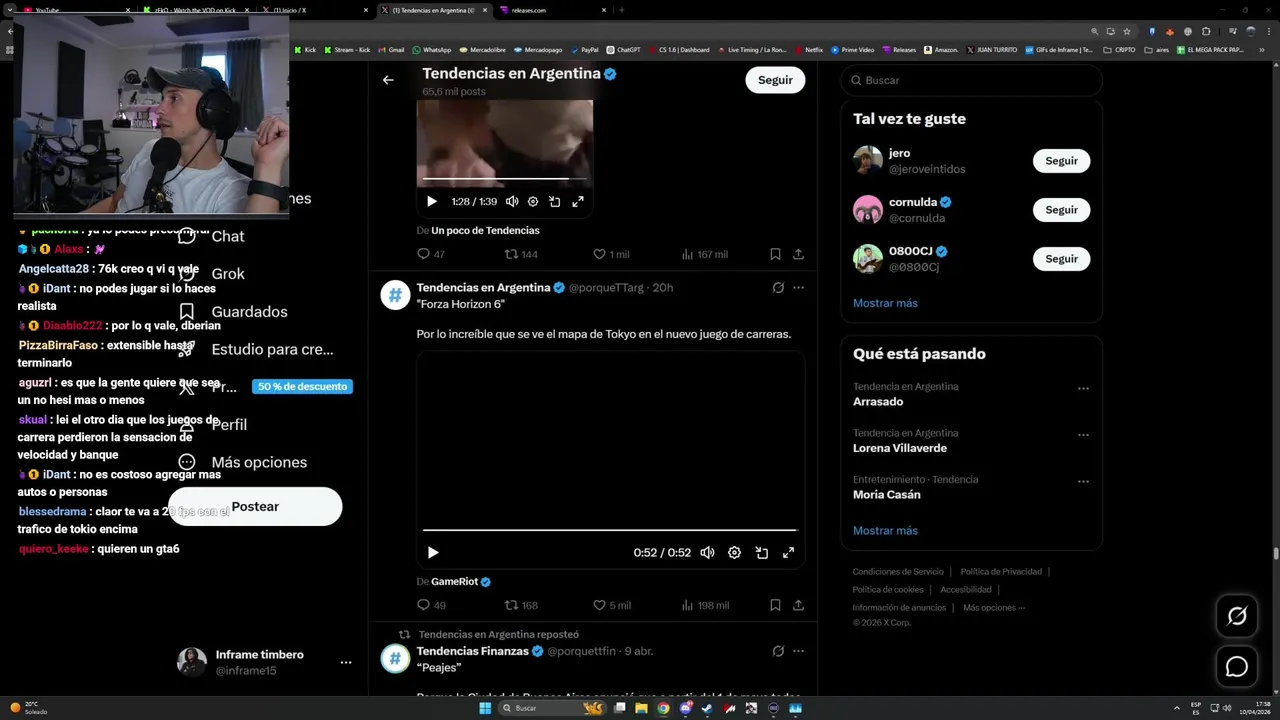Bookmark this page with the star icon
Screen dimensions: 1280x720
click(1127, 31)
